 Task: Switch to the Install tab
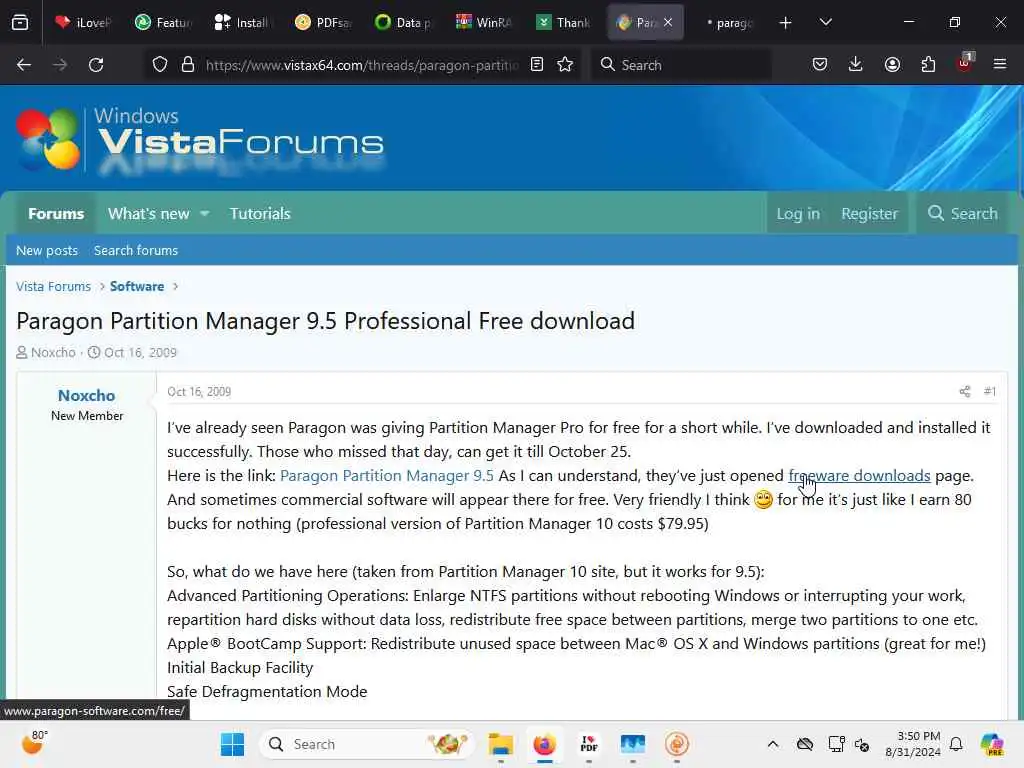click(243, 22)
